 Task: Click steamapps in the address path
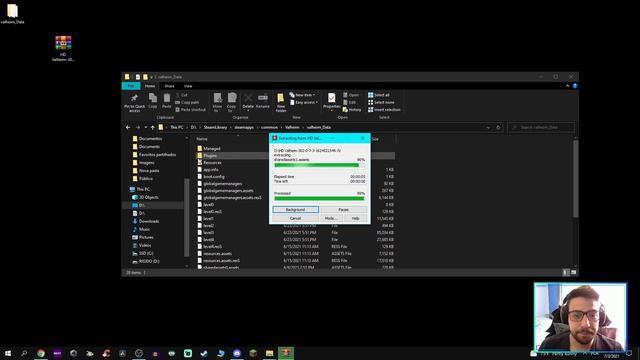(x=244, y=127)
